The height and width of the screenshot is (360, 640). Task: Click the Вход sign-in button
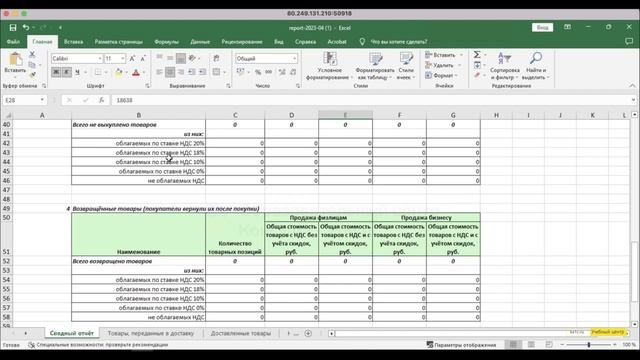(542, 27)
